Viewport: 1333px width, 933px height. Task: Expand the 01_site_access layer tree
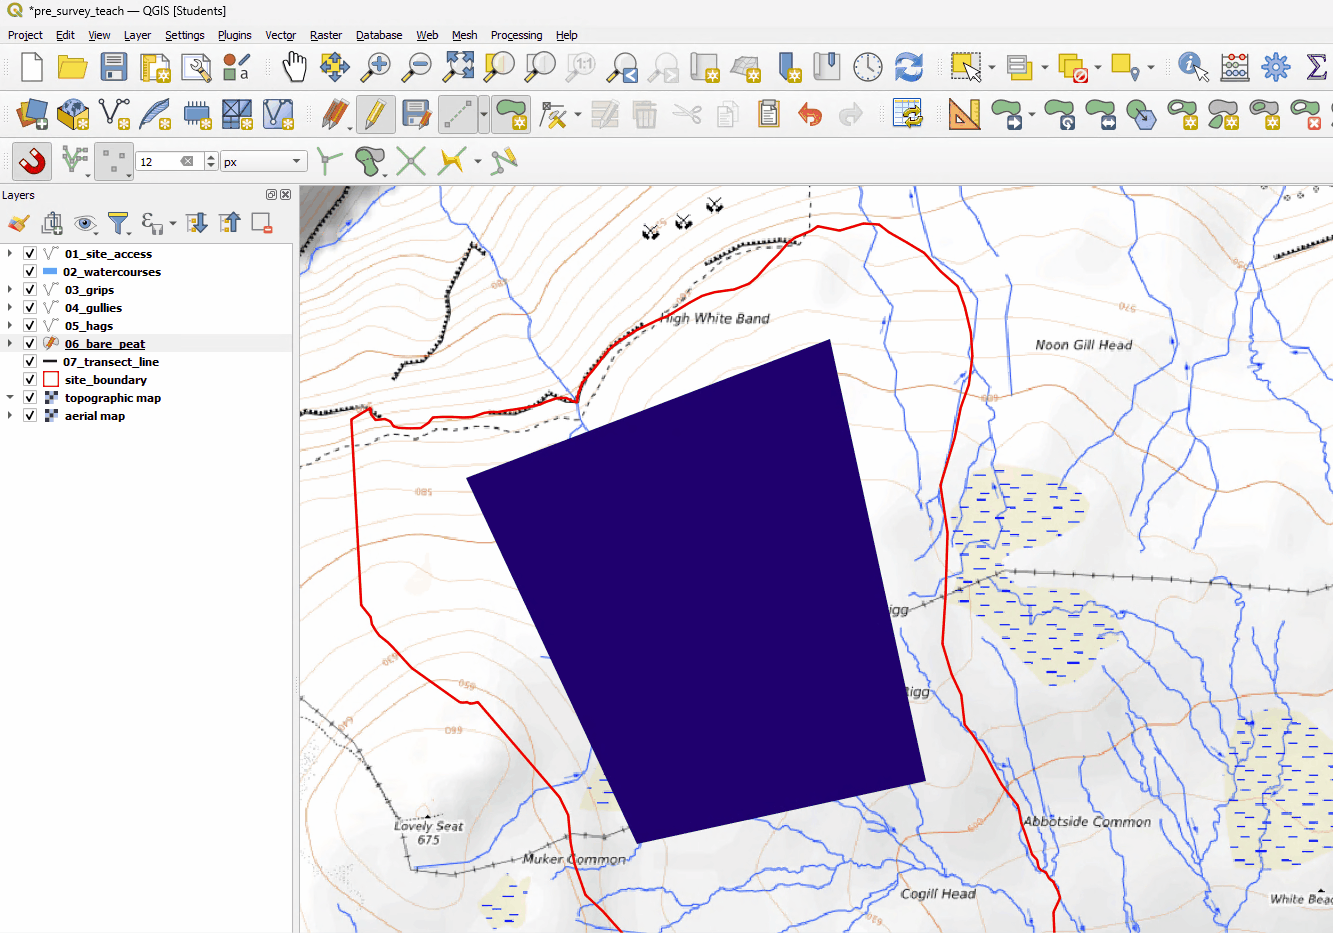tap(10, 254)
